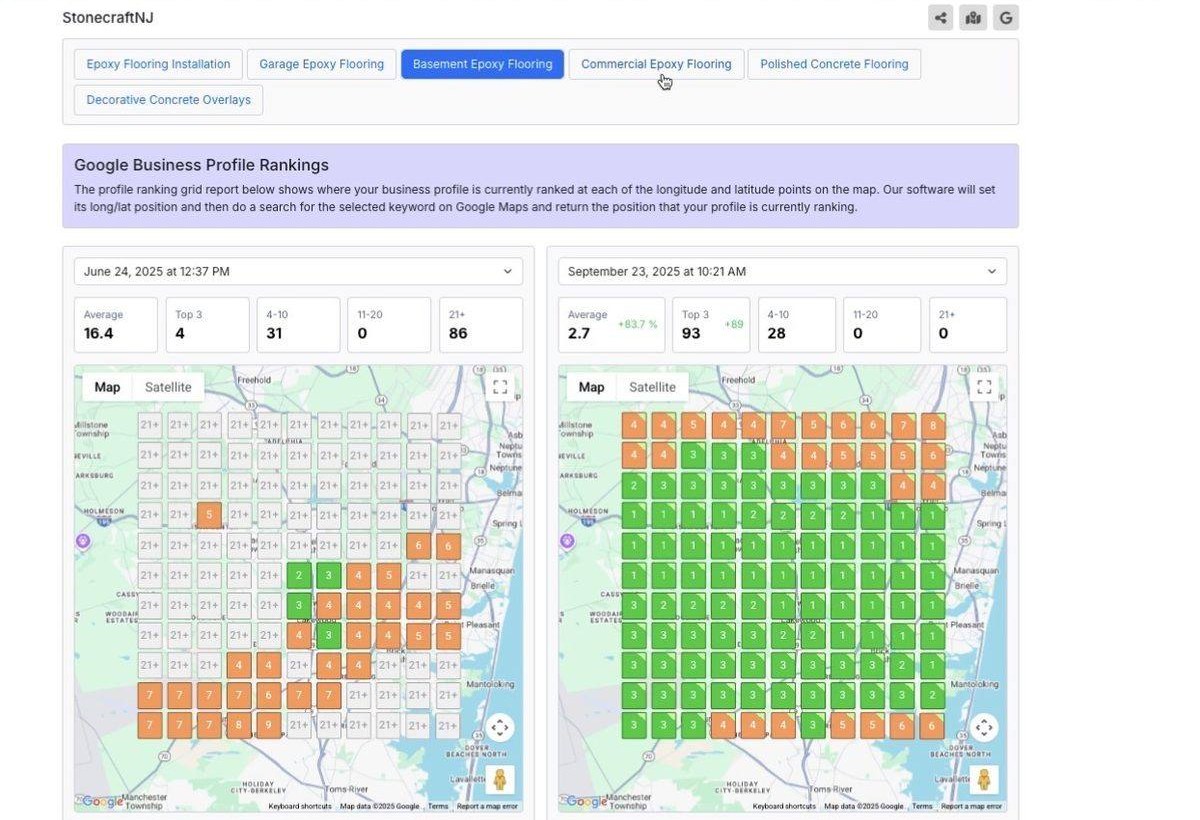
Task: Click map camera controls on left map
Action: point(500,727)
